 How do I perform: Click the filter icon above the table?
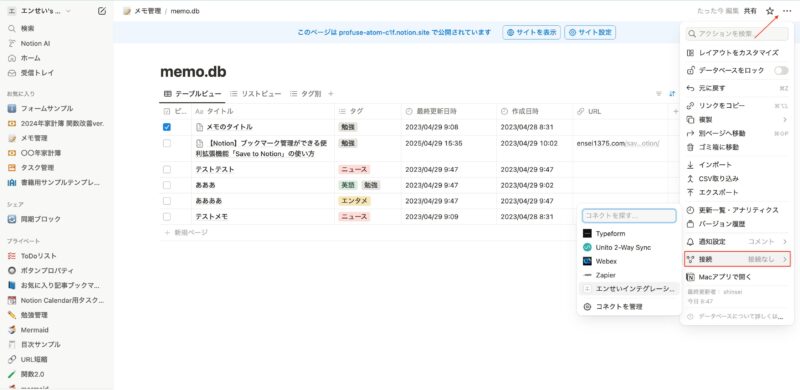(659, 94)
